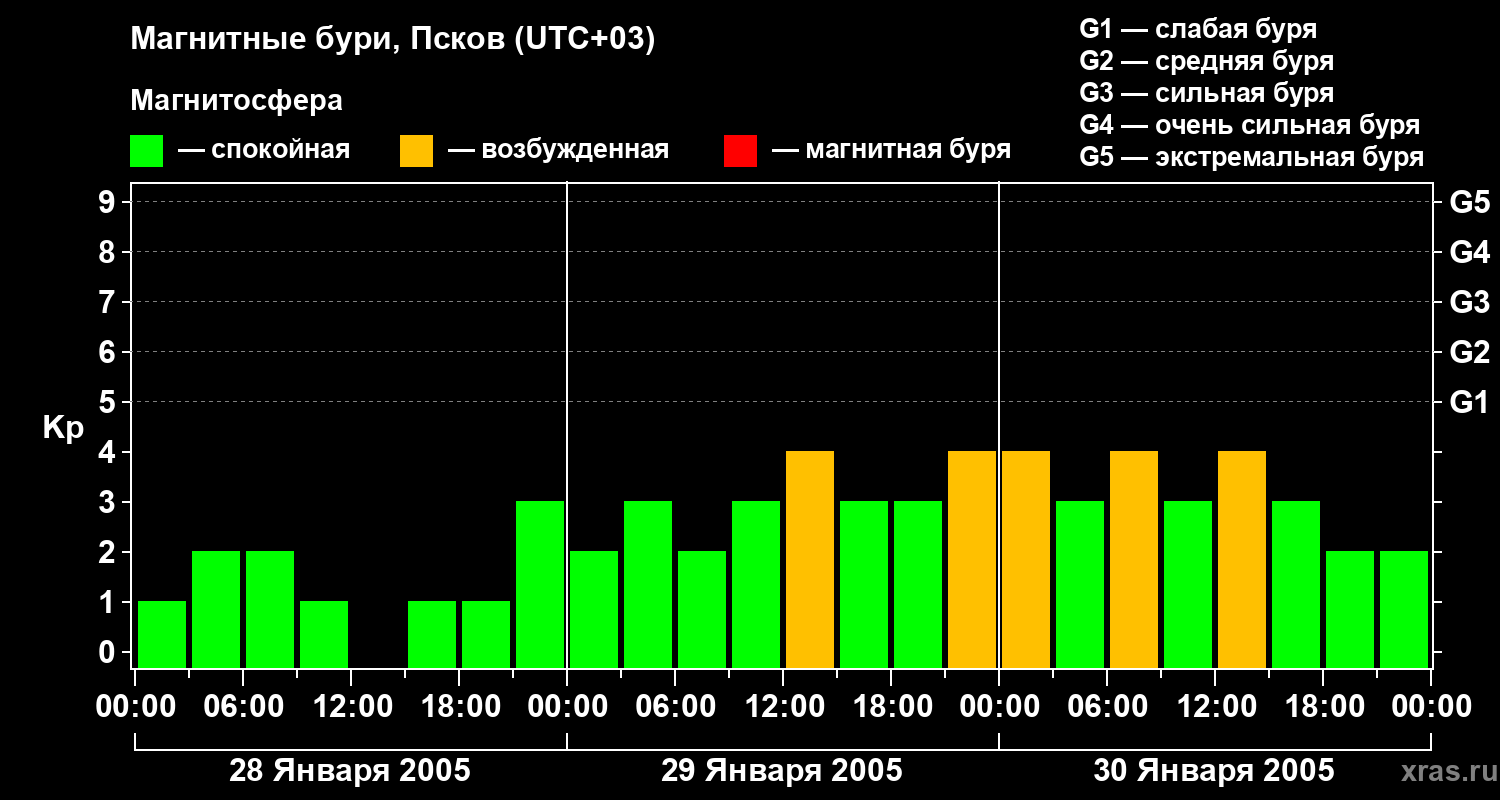Click the Kp 3 bar at 21:00 28 January

coord(540,584)
